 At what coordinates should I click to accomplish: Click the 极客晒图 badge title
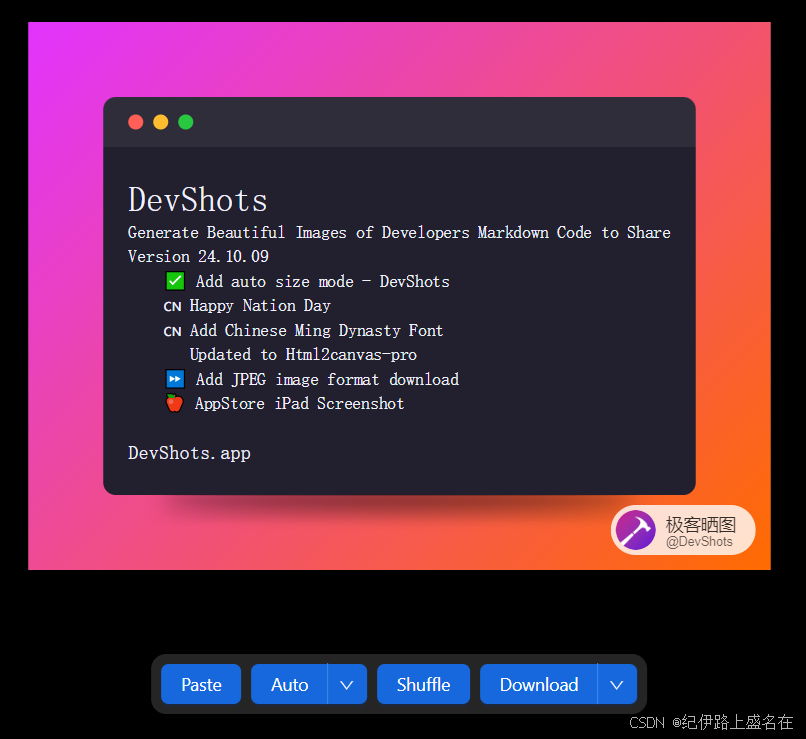[x=701, y=525]
